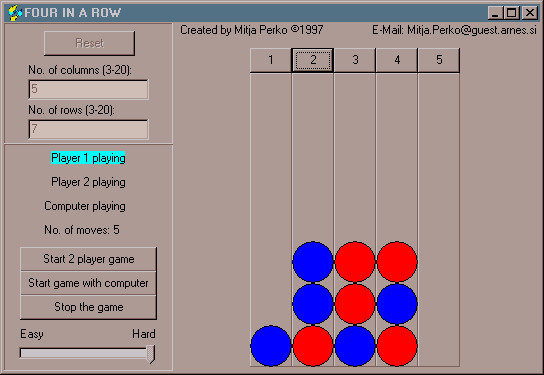Click the blue disc in column 1
The image size is (544, 375).
click(x=271, y=346)
